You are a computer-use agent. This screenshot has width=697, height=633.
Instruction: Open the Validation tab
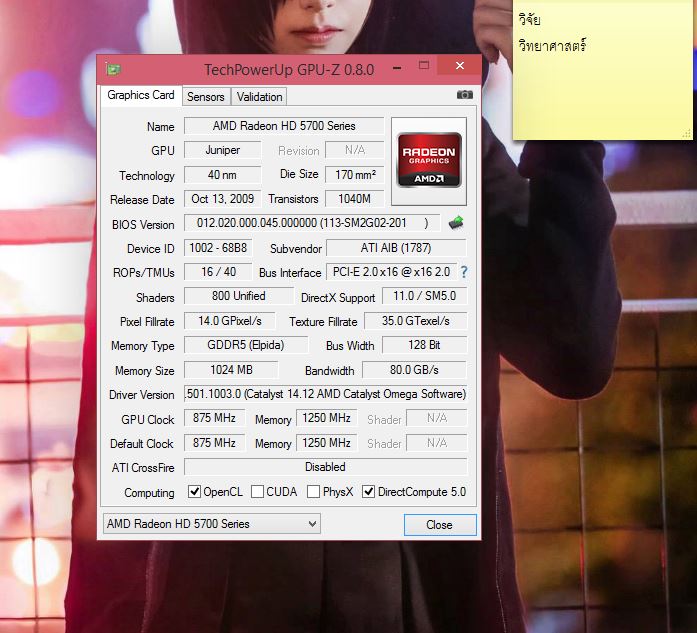[x=259, y=96]
